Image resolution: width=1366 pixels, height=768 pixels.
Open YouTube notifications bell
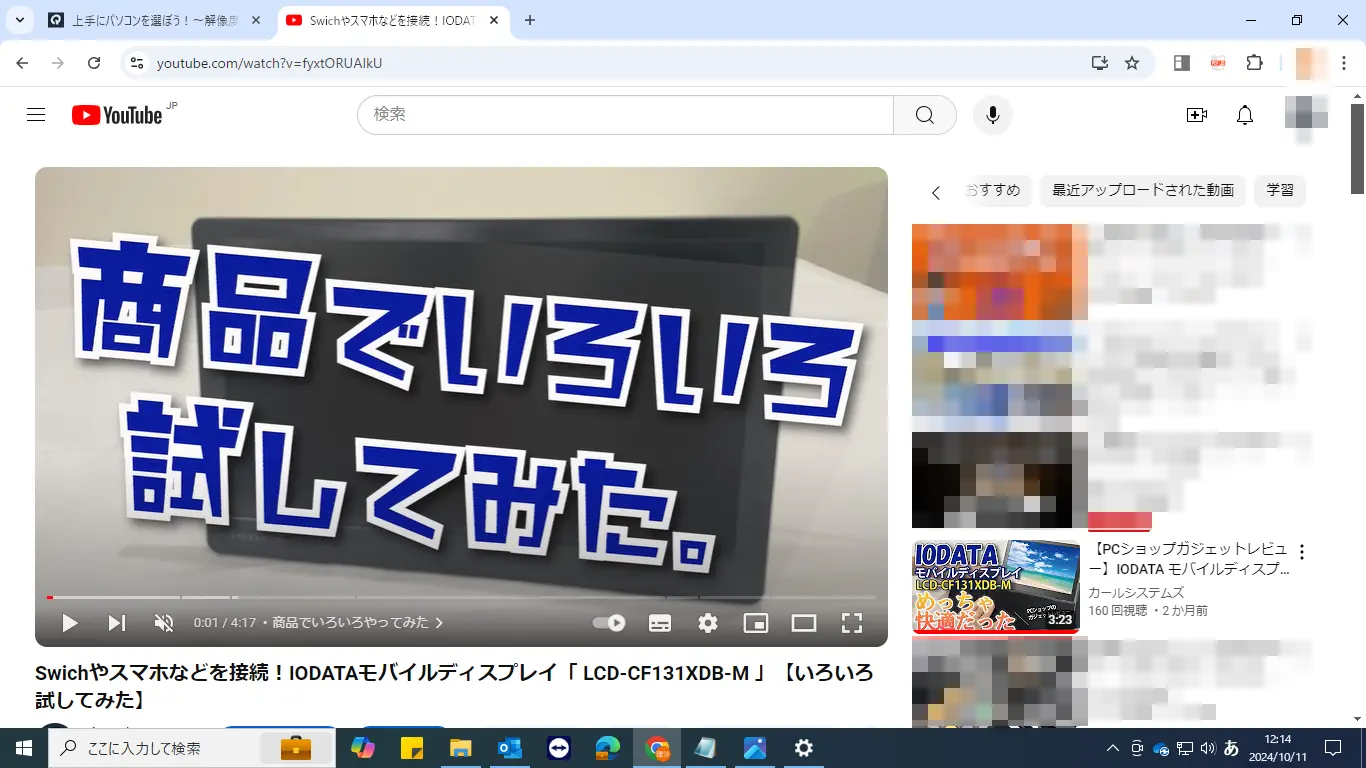coord(1245,115)
